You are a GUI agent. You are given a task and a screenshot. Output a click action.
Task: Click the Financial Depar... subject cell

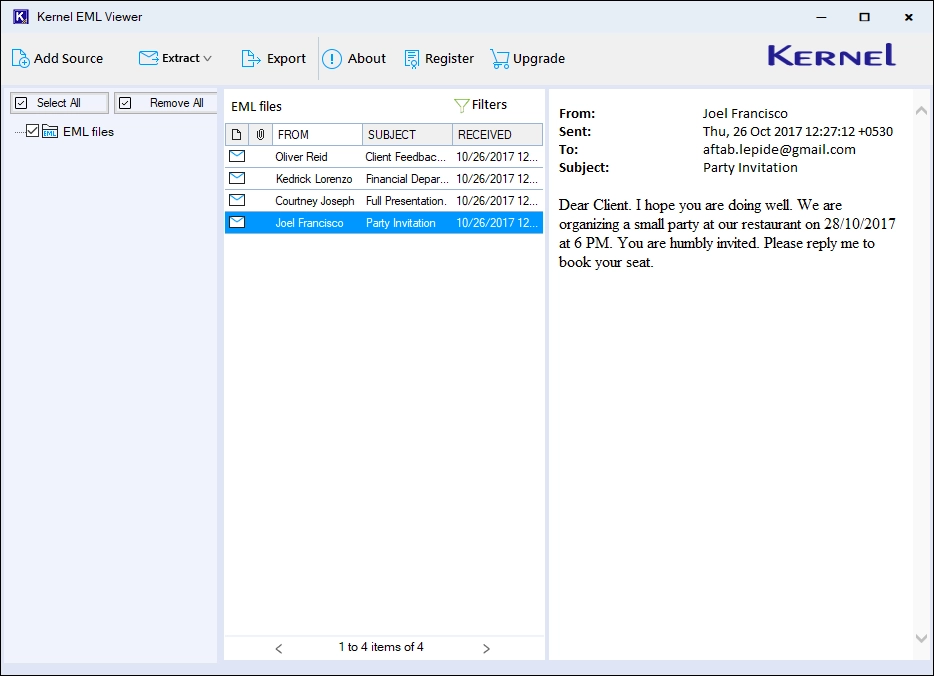coord(407,179)
